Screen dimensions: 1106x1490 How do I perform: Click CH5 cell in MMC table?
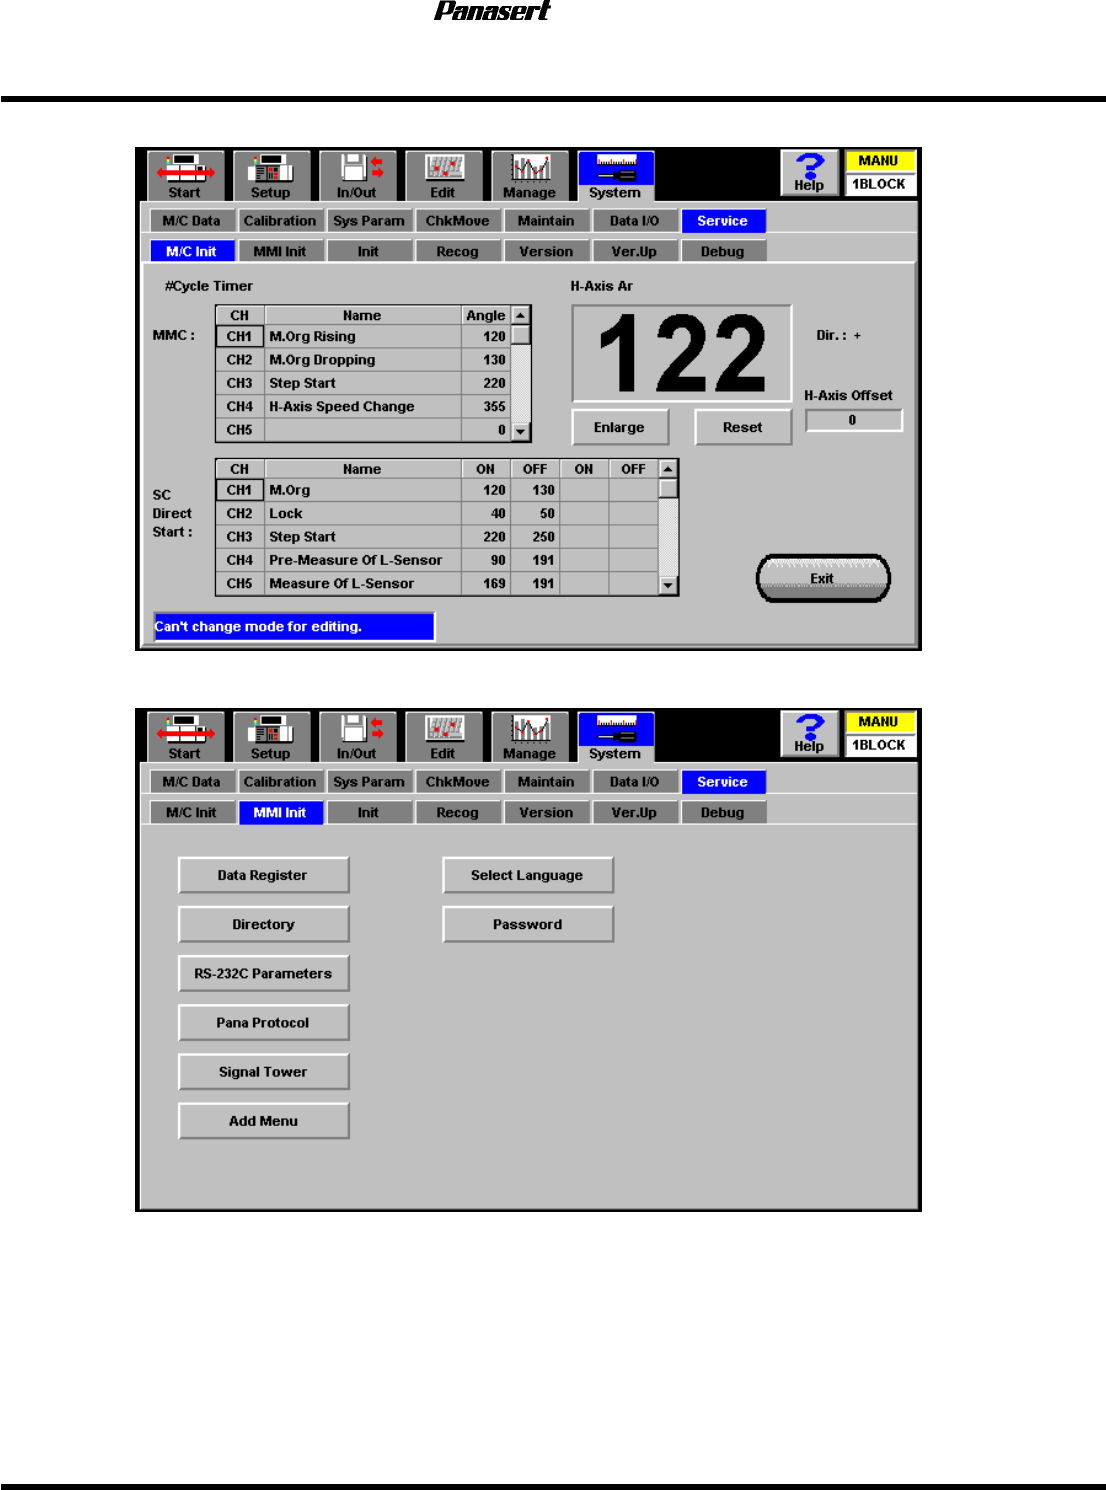click(x=240, y=430)
